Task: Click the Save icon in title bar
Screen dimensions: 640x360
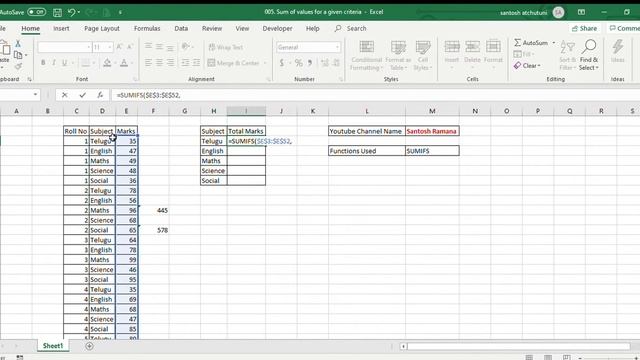Action: pyautogui.click(x=57, y=12)
